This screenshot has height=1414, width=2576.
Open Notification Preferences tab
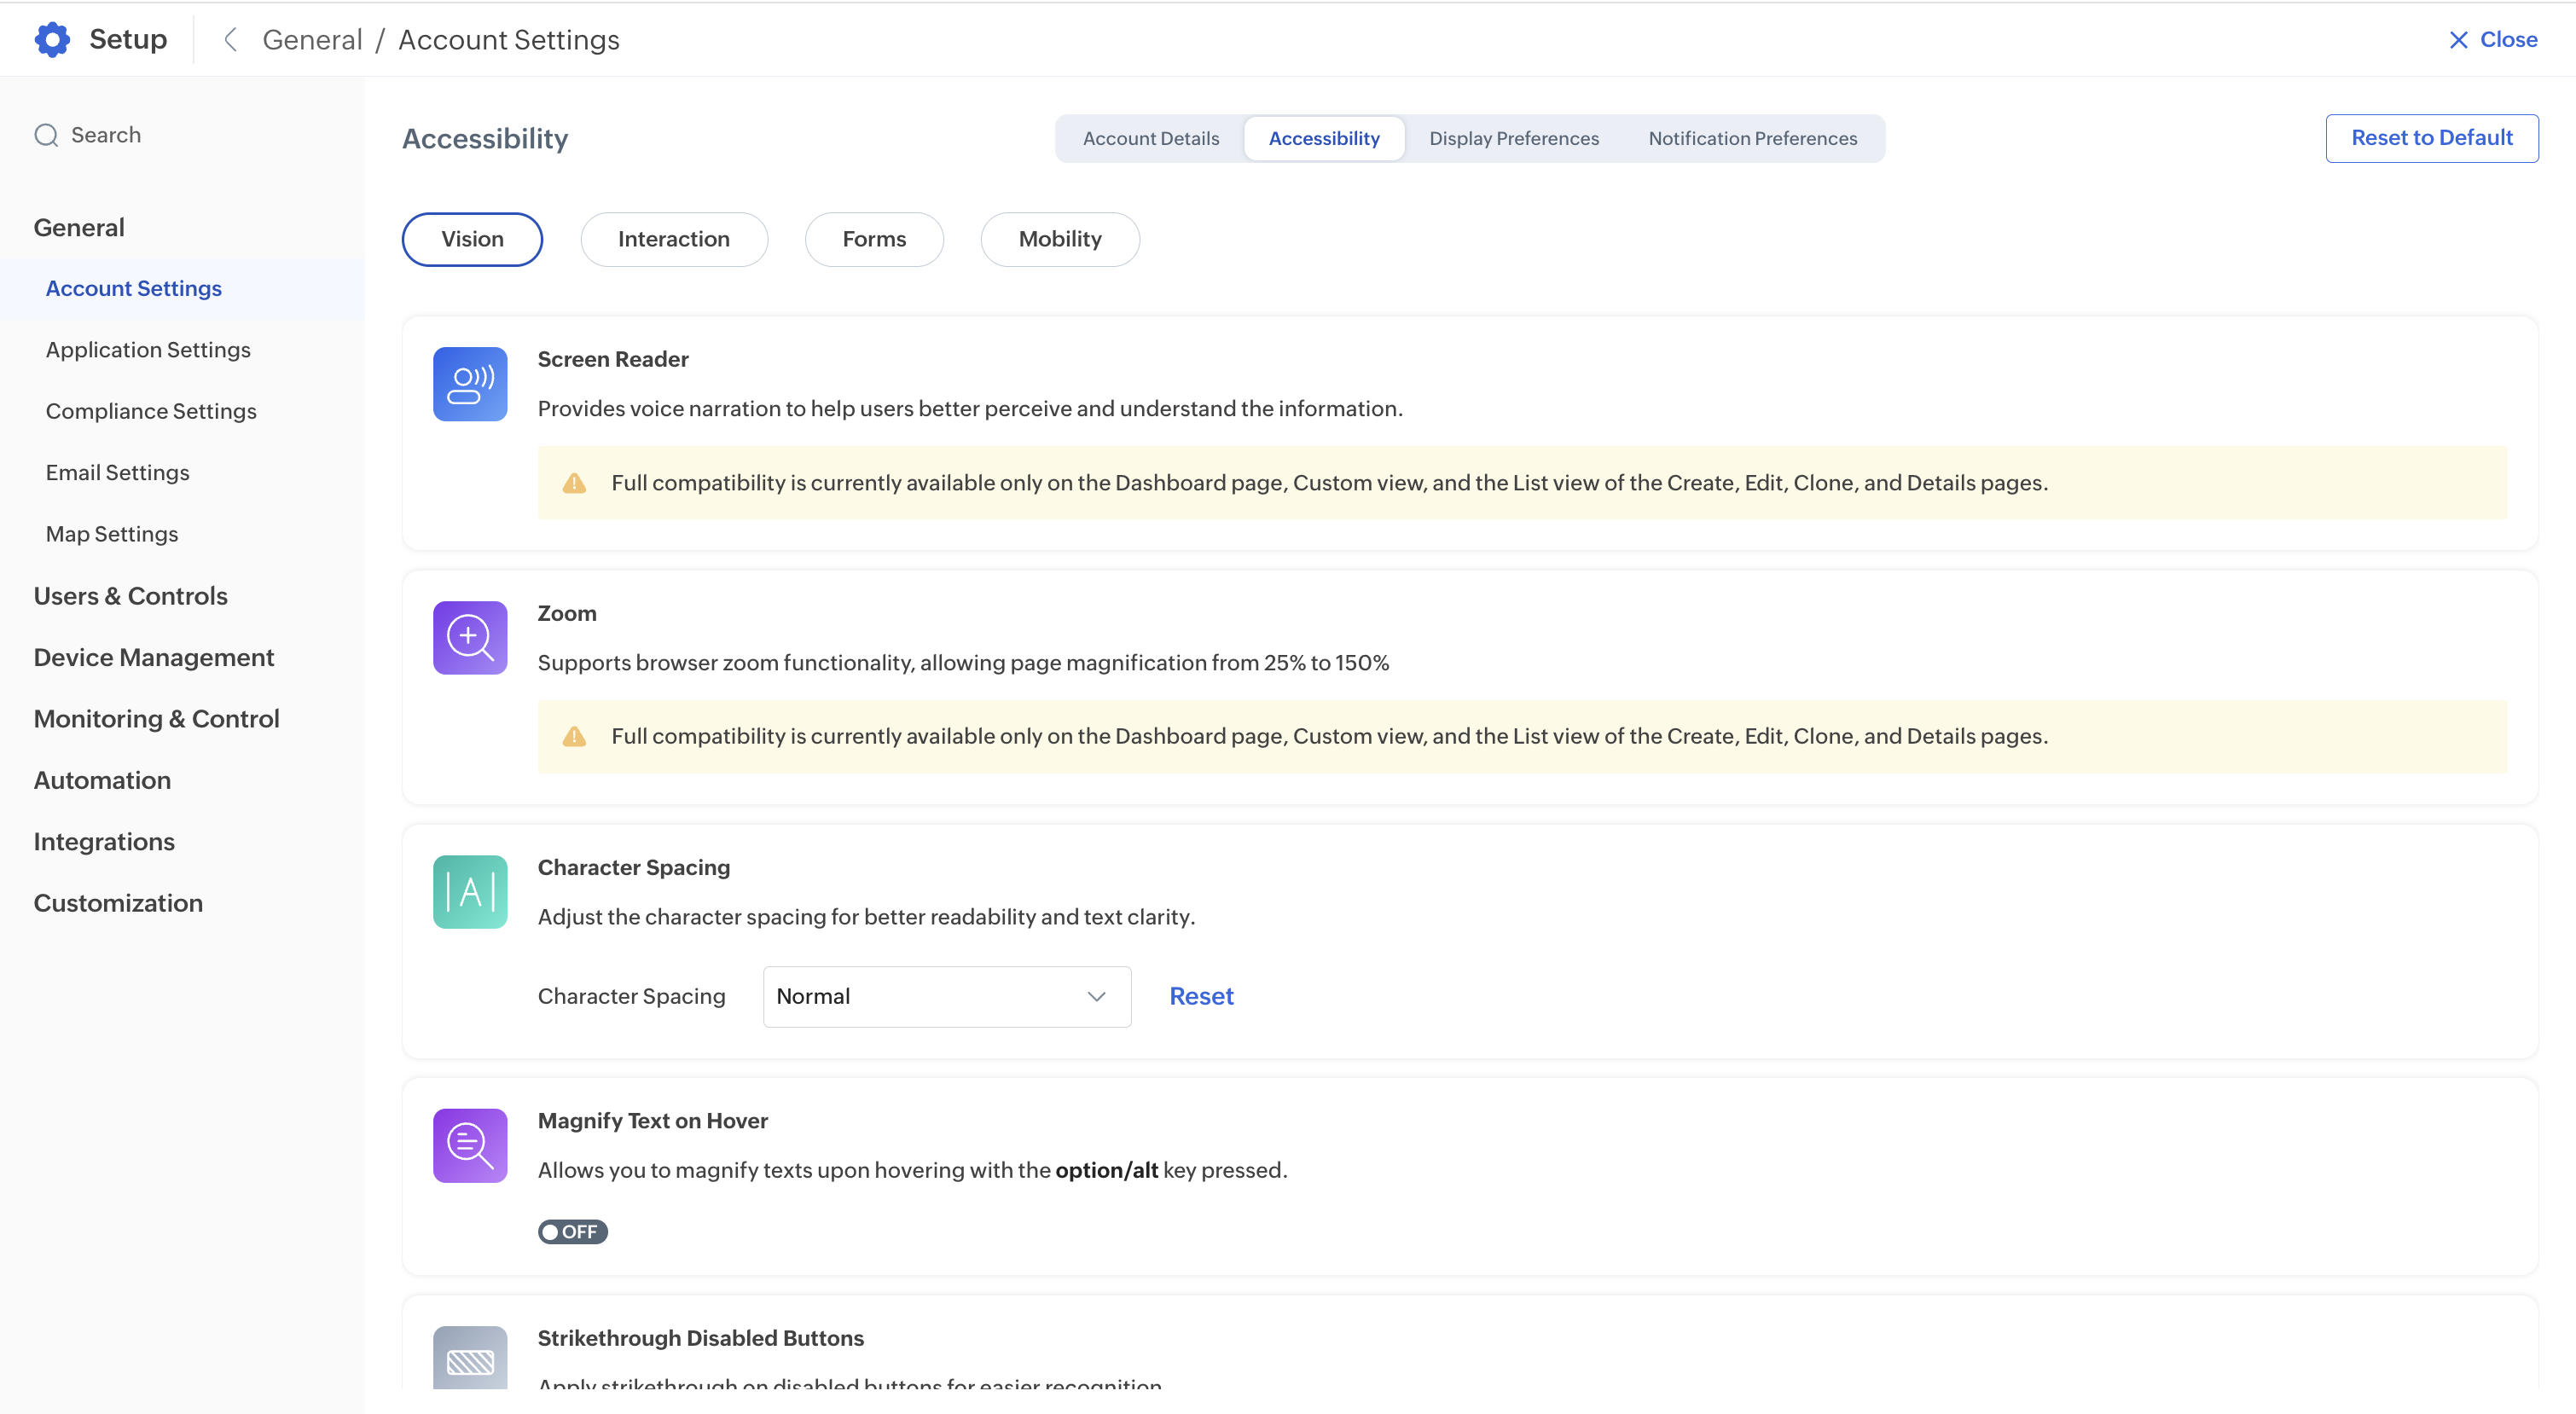point(1753,139)
